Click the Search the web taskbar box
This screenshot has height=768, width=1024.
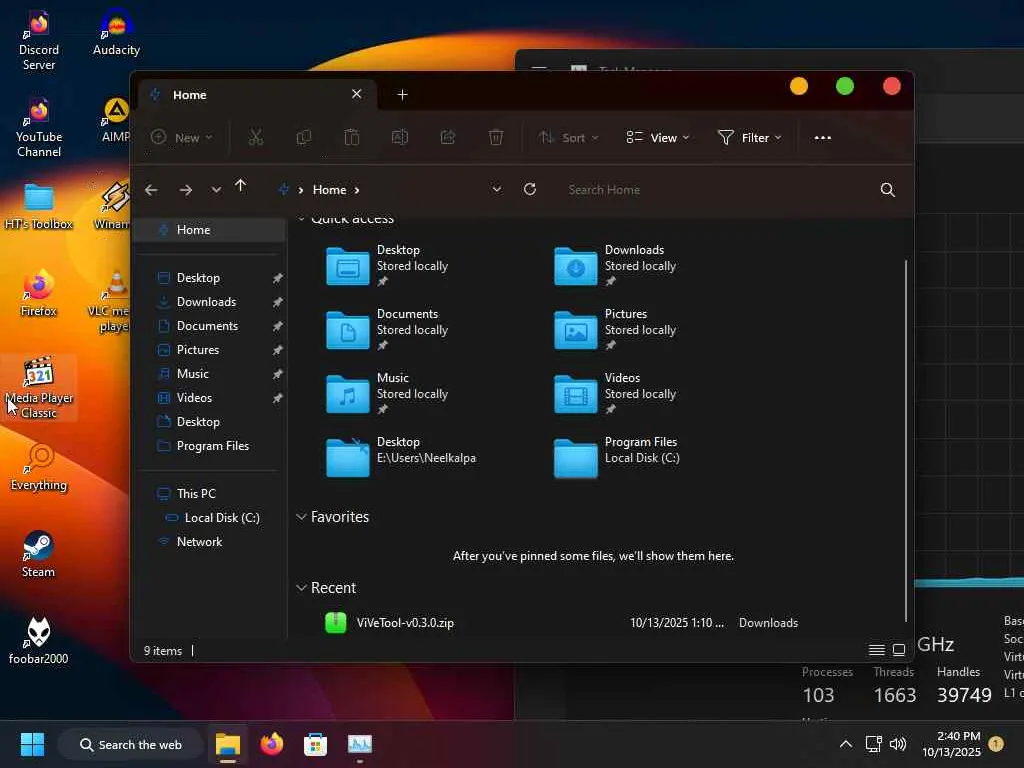point(131,744)
